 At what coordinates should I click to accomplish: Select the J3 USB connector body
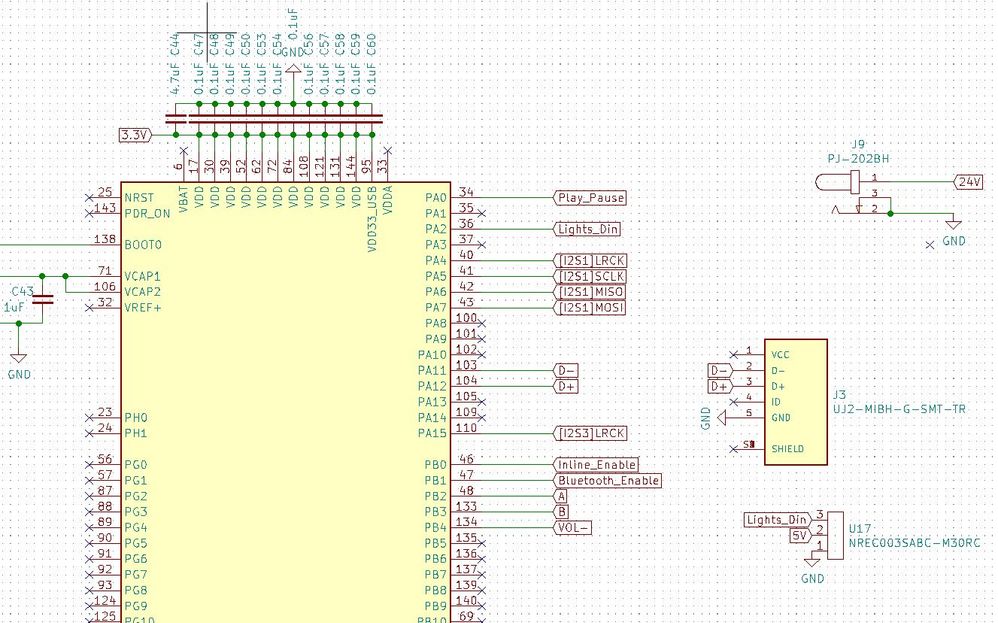796,402
